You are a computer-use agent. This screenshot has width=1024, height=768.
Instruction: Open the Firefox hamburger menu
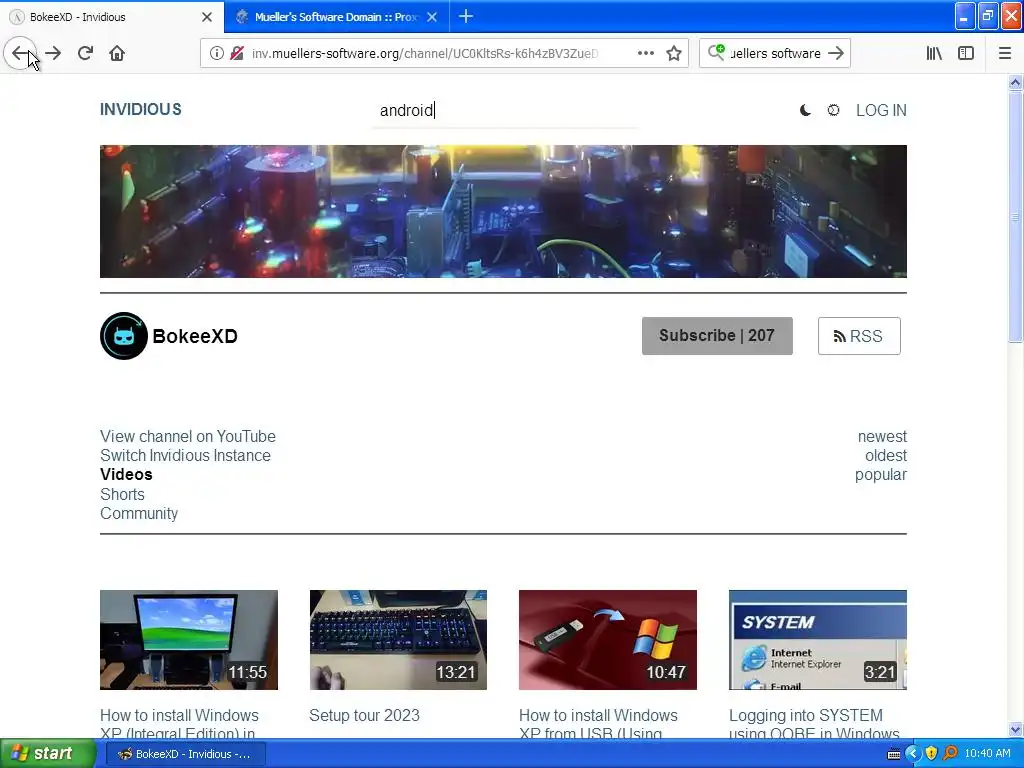click(1005, 53)
